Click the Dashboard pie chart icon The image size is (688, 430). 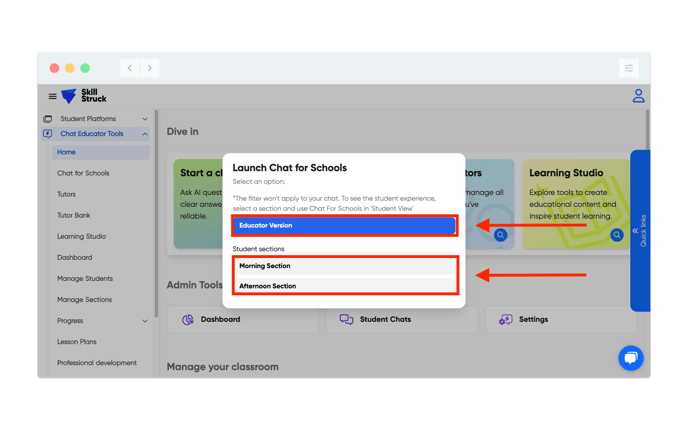[x=188, y=319]
